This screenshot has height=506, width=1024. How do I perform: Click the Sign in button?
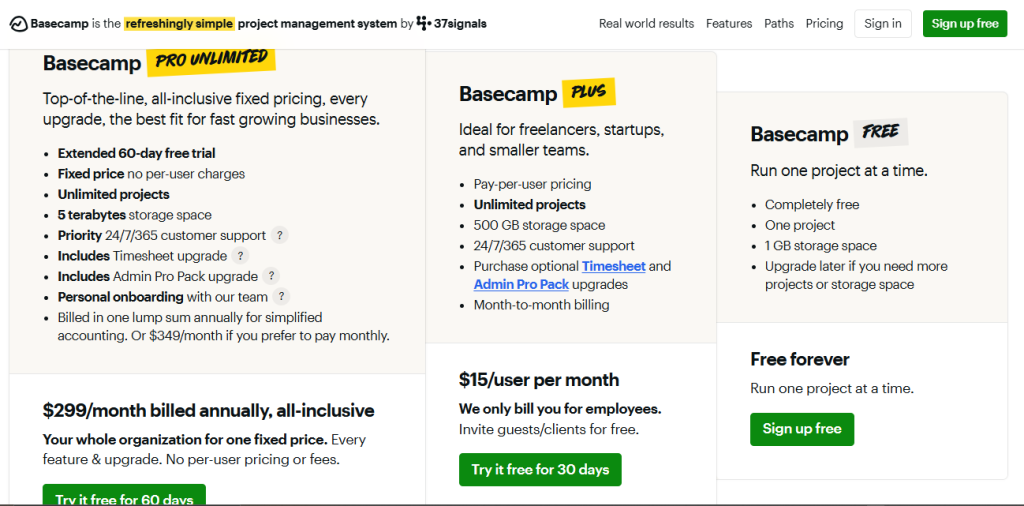(x=882, y=23)
